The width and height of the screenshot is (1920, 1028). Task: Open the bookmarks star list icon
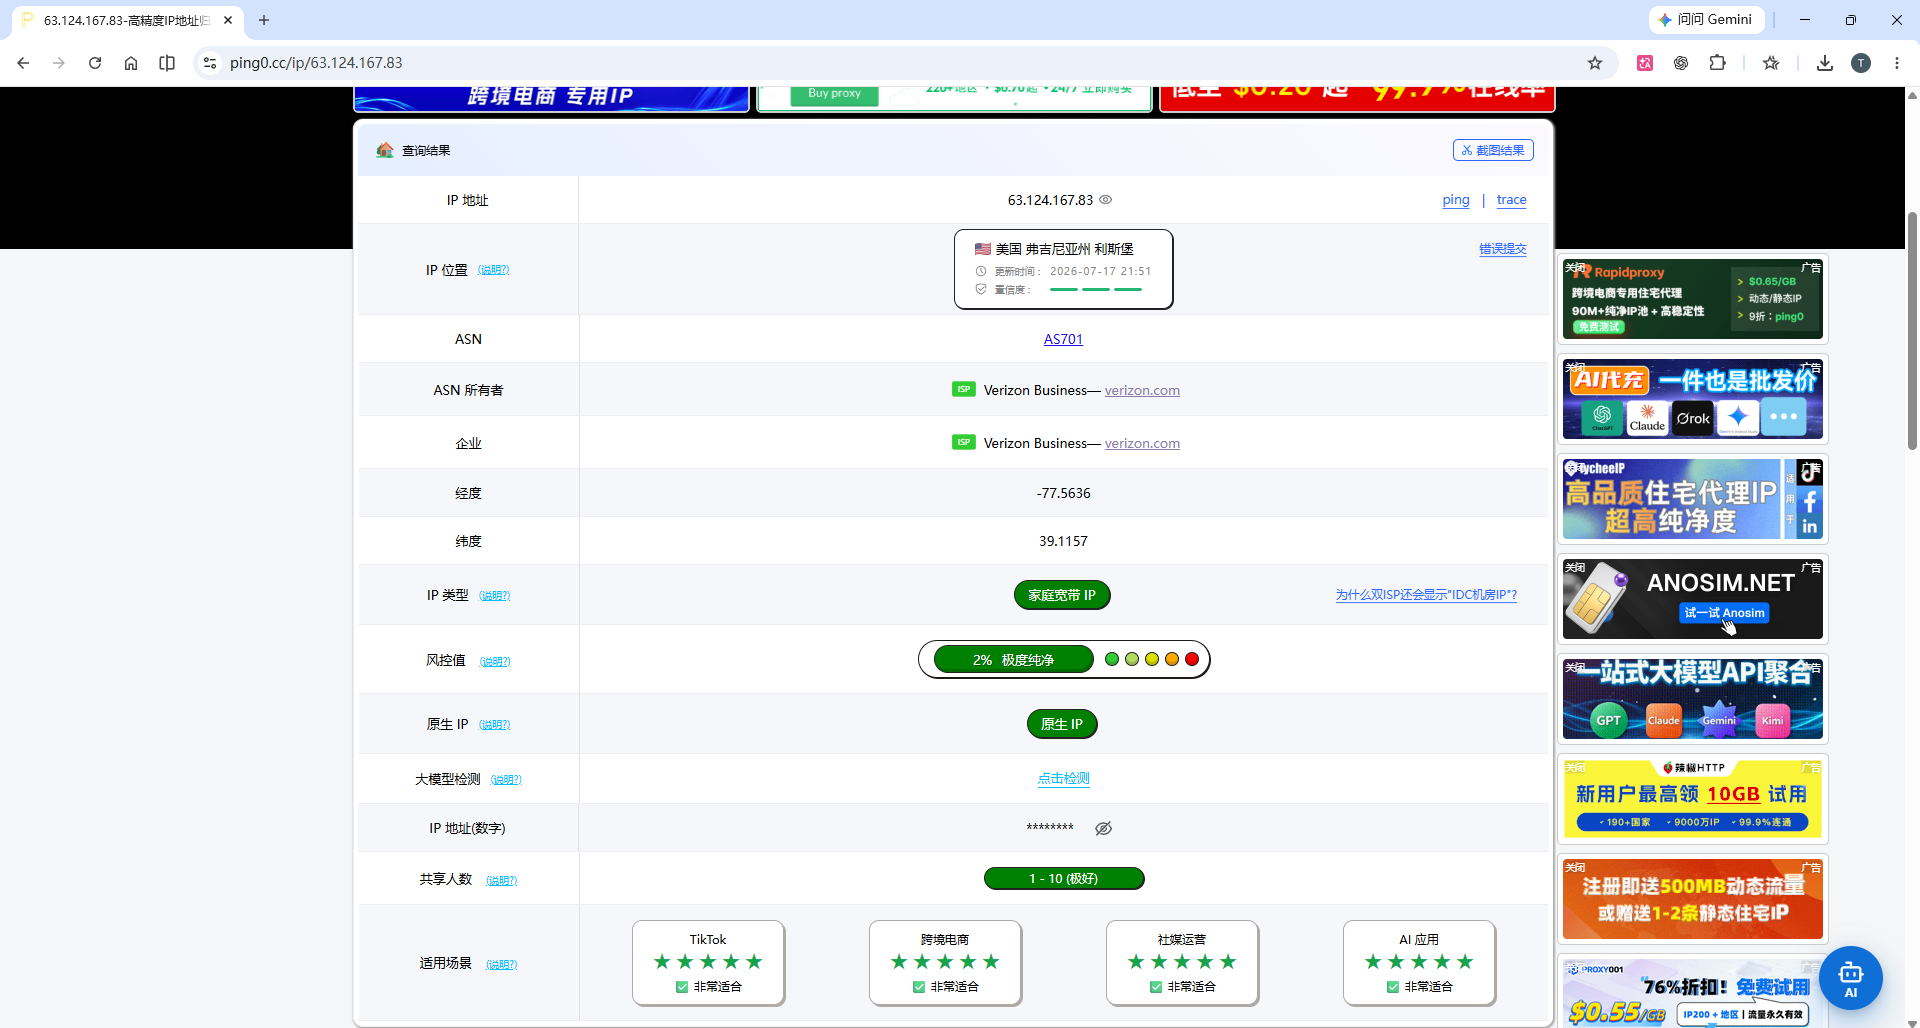(x=1771, y=63)
